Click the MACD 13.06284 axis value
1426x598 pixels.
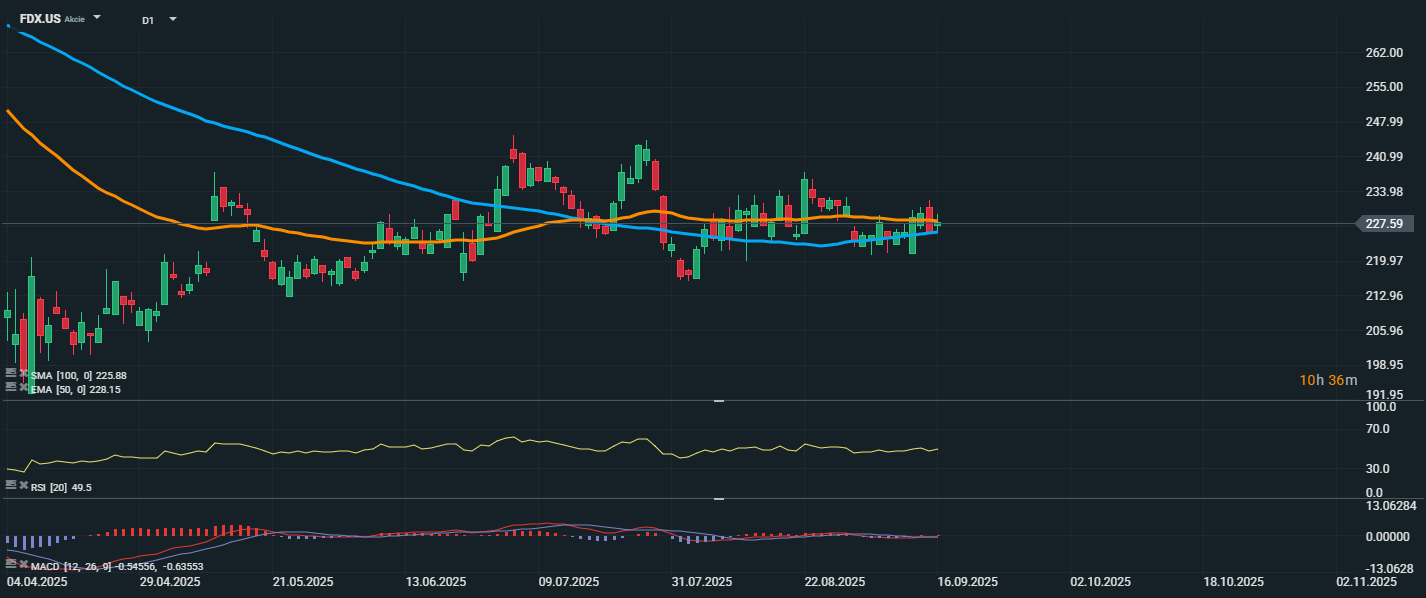(1390, 505)
